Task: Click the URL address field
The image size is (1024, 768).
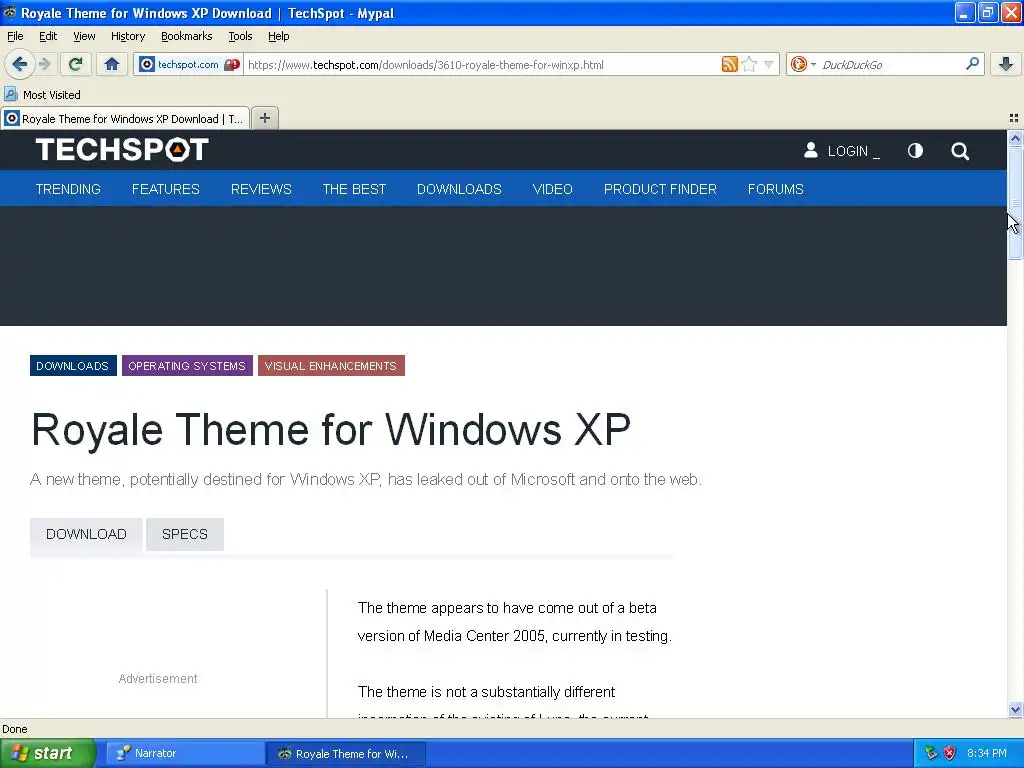Action: 482,65
